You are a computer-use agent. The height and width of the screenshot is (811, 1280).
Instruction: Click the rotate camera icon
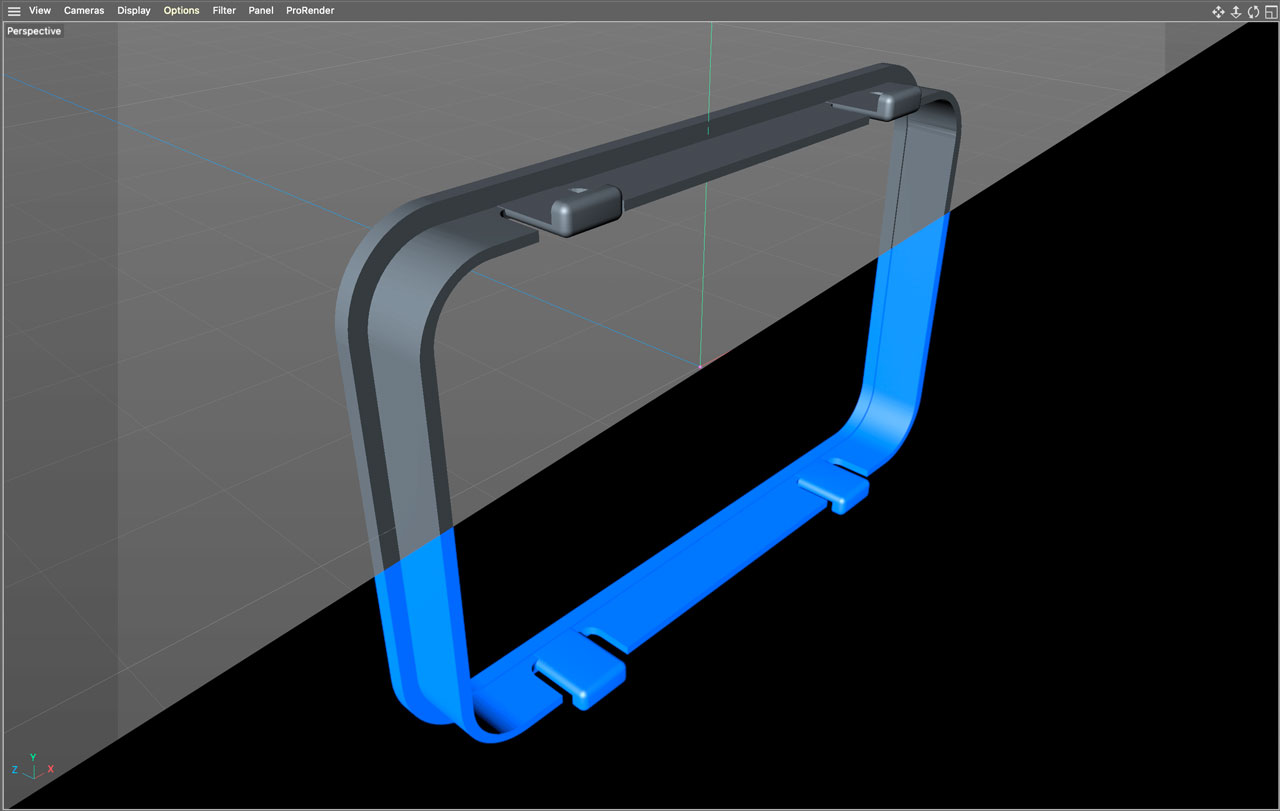pyautogui.click(x=1253, y=11)
